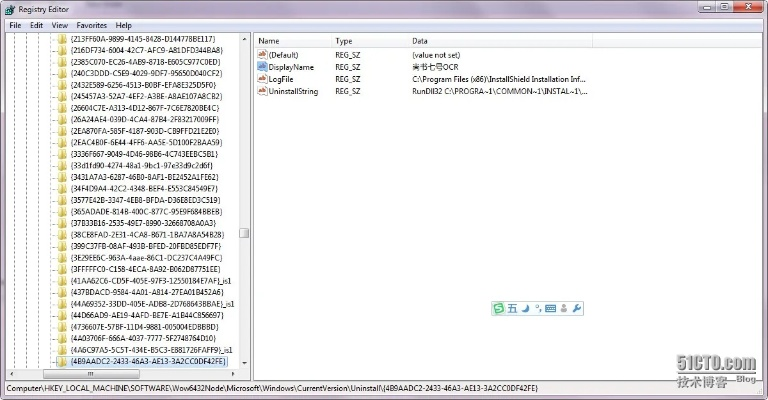Viewport: 768px width, 400px height.
Task: Click the DisplayName string value icon
Action: (x=262, y=66)
